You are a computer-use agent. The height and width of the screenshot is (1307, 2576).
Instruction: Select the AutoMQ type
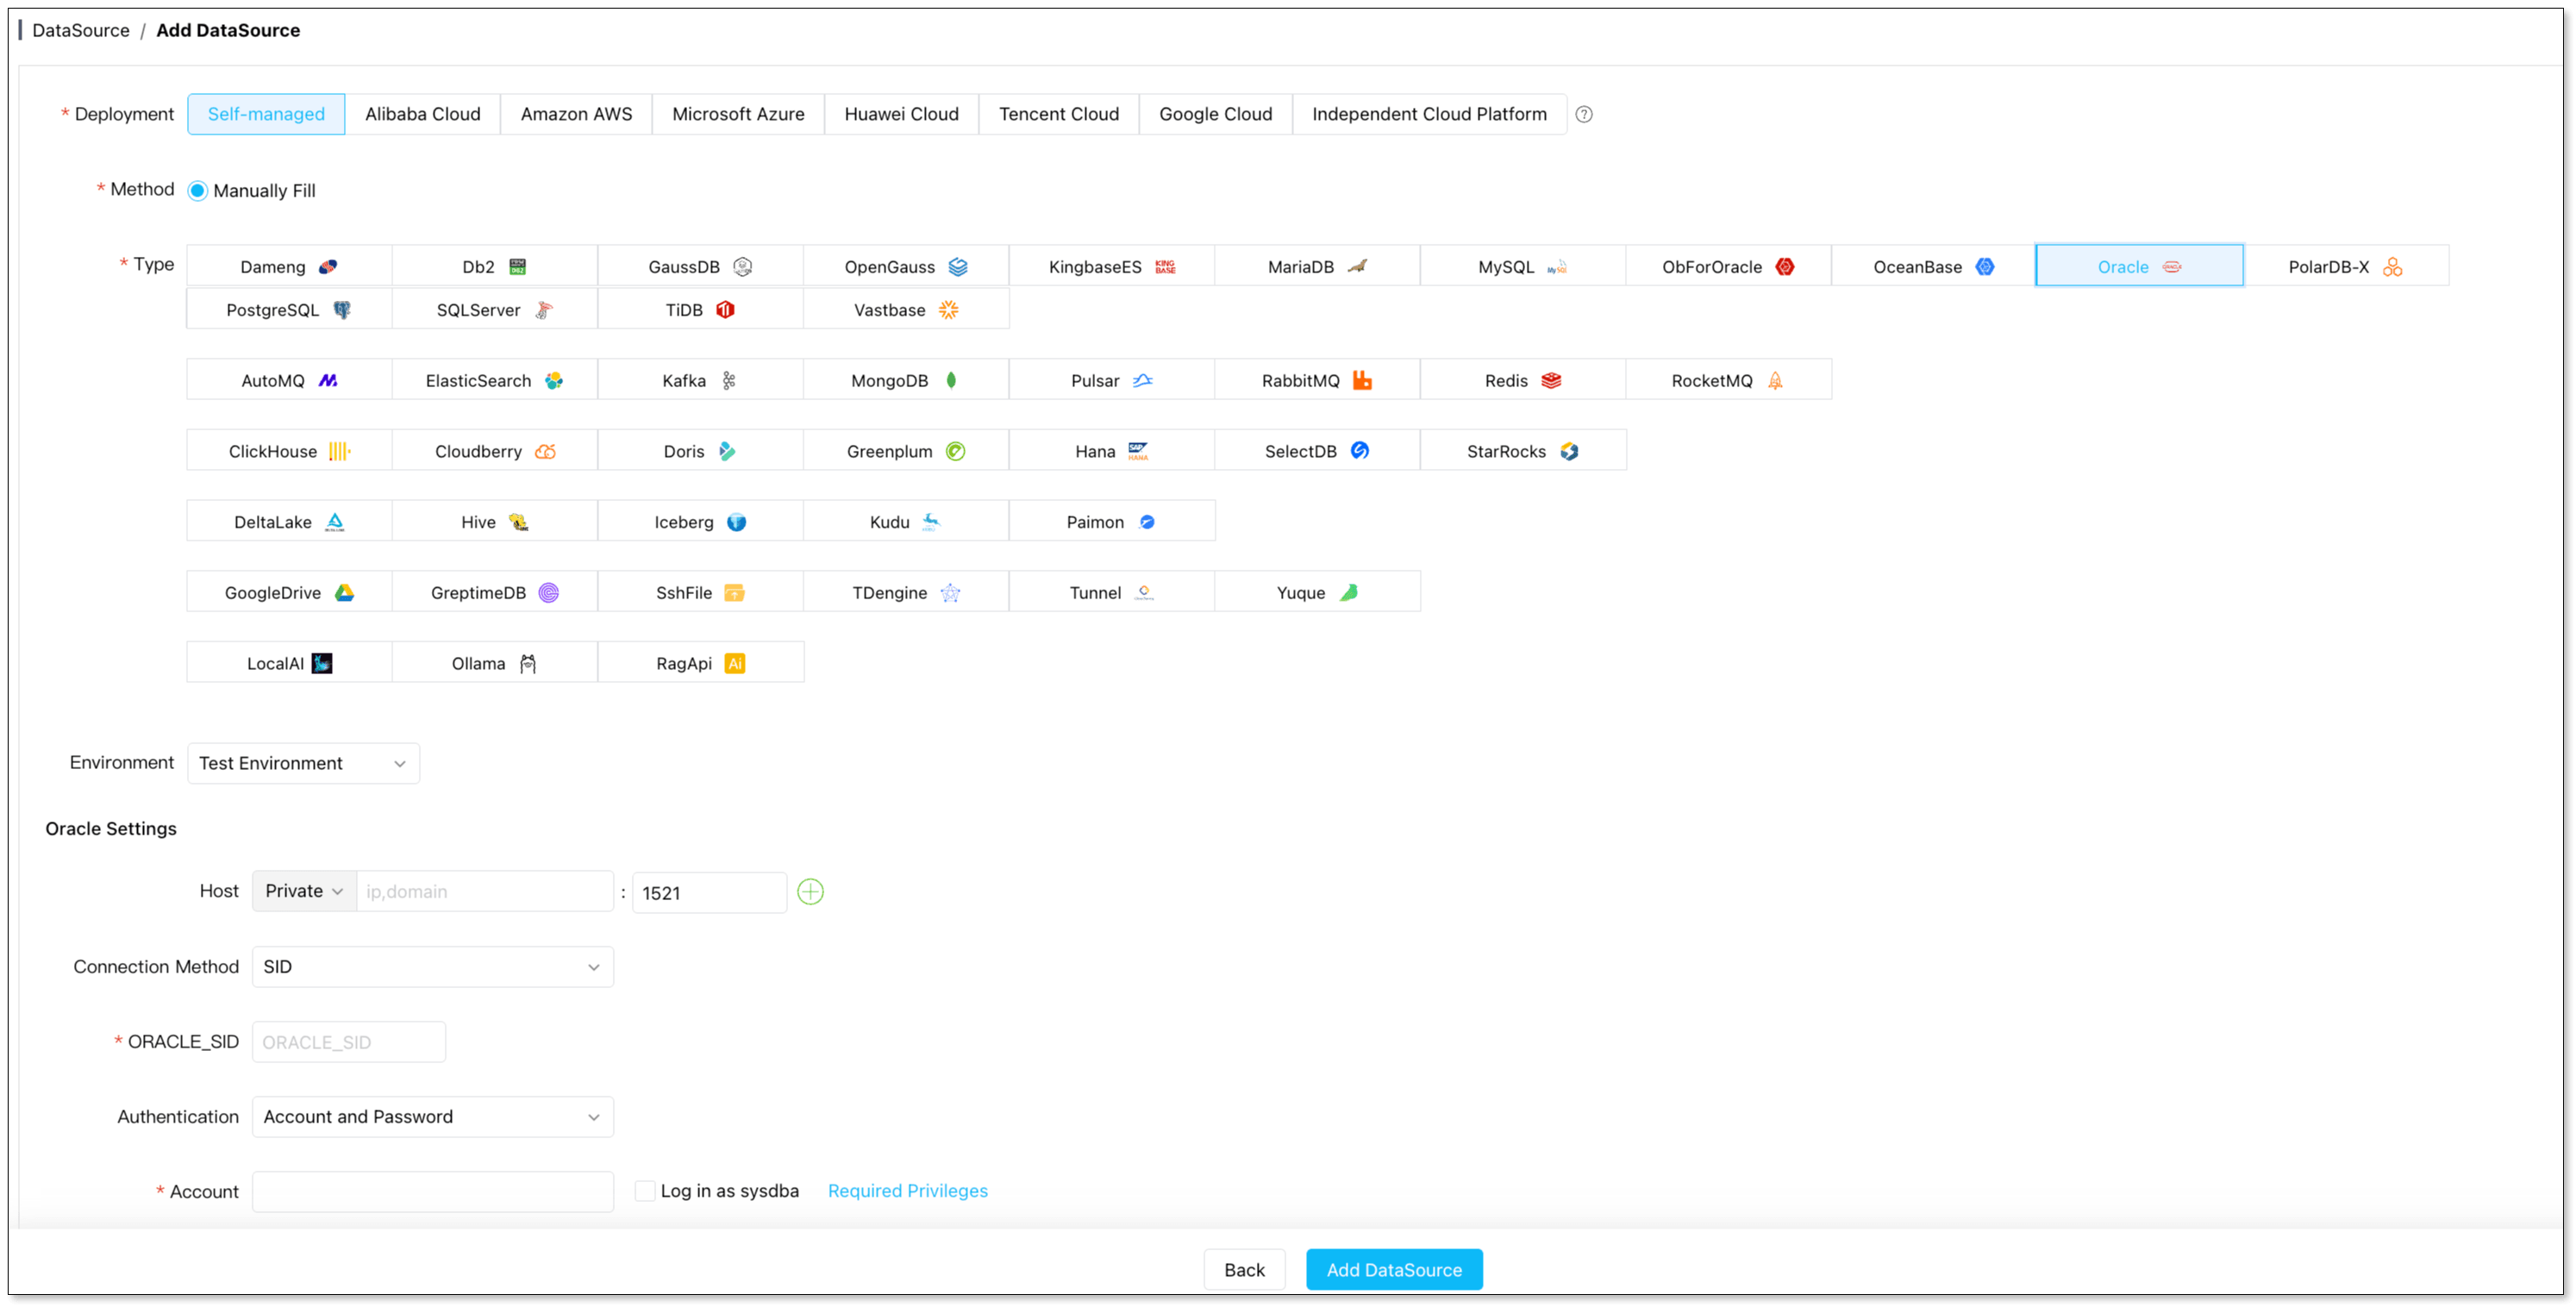(x=289, y=380)
